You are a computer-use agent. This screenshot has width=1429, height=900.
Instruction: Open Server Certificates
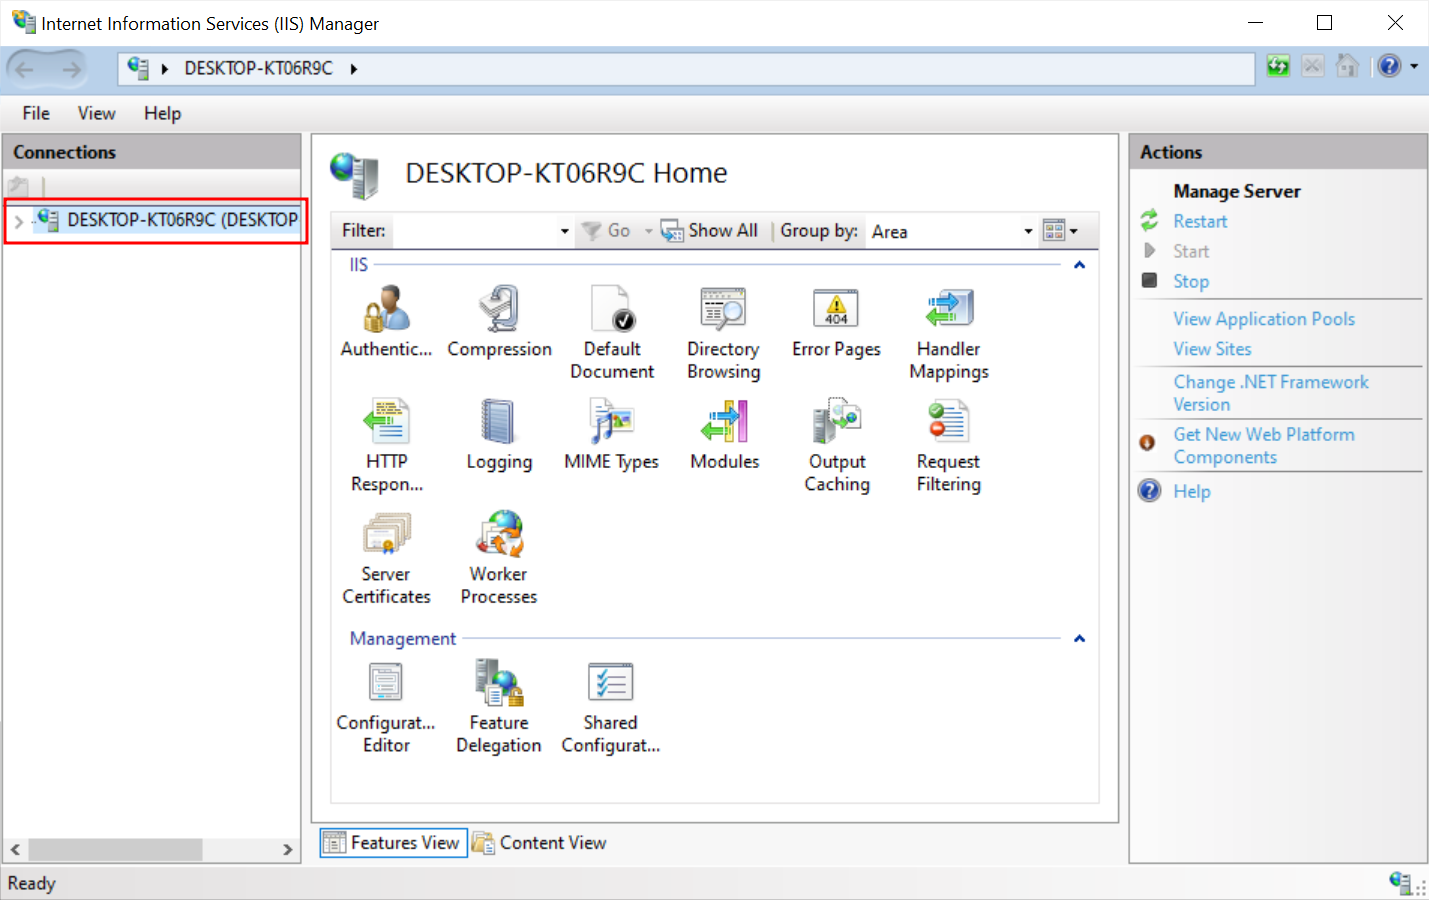[386, 559]
